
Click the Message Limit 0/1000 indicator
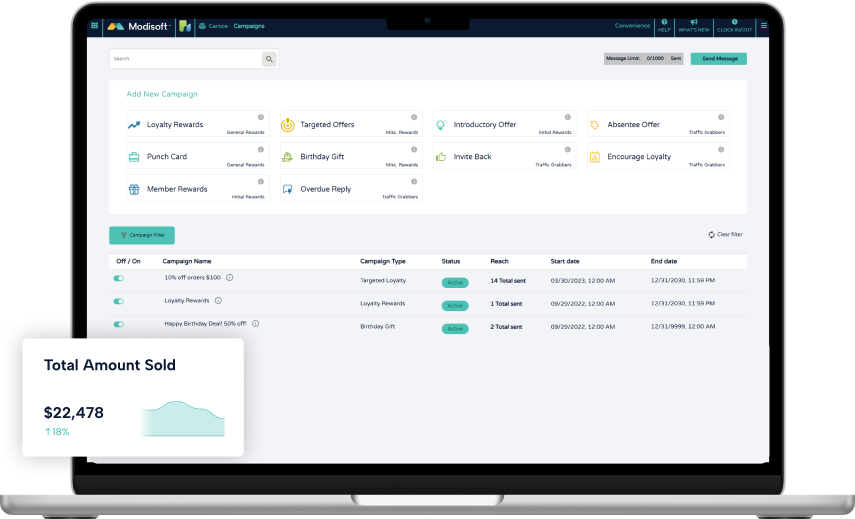[x=643, y=58]
